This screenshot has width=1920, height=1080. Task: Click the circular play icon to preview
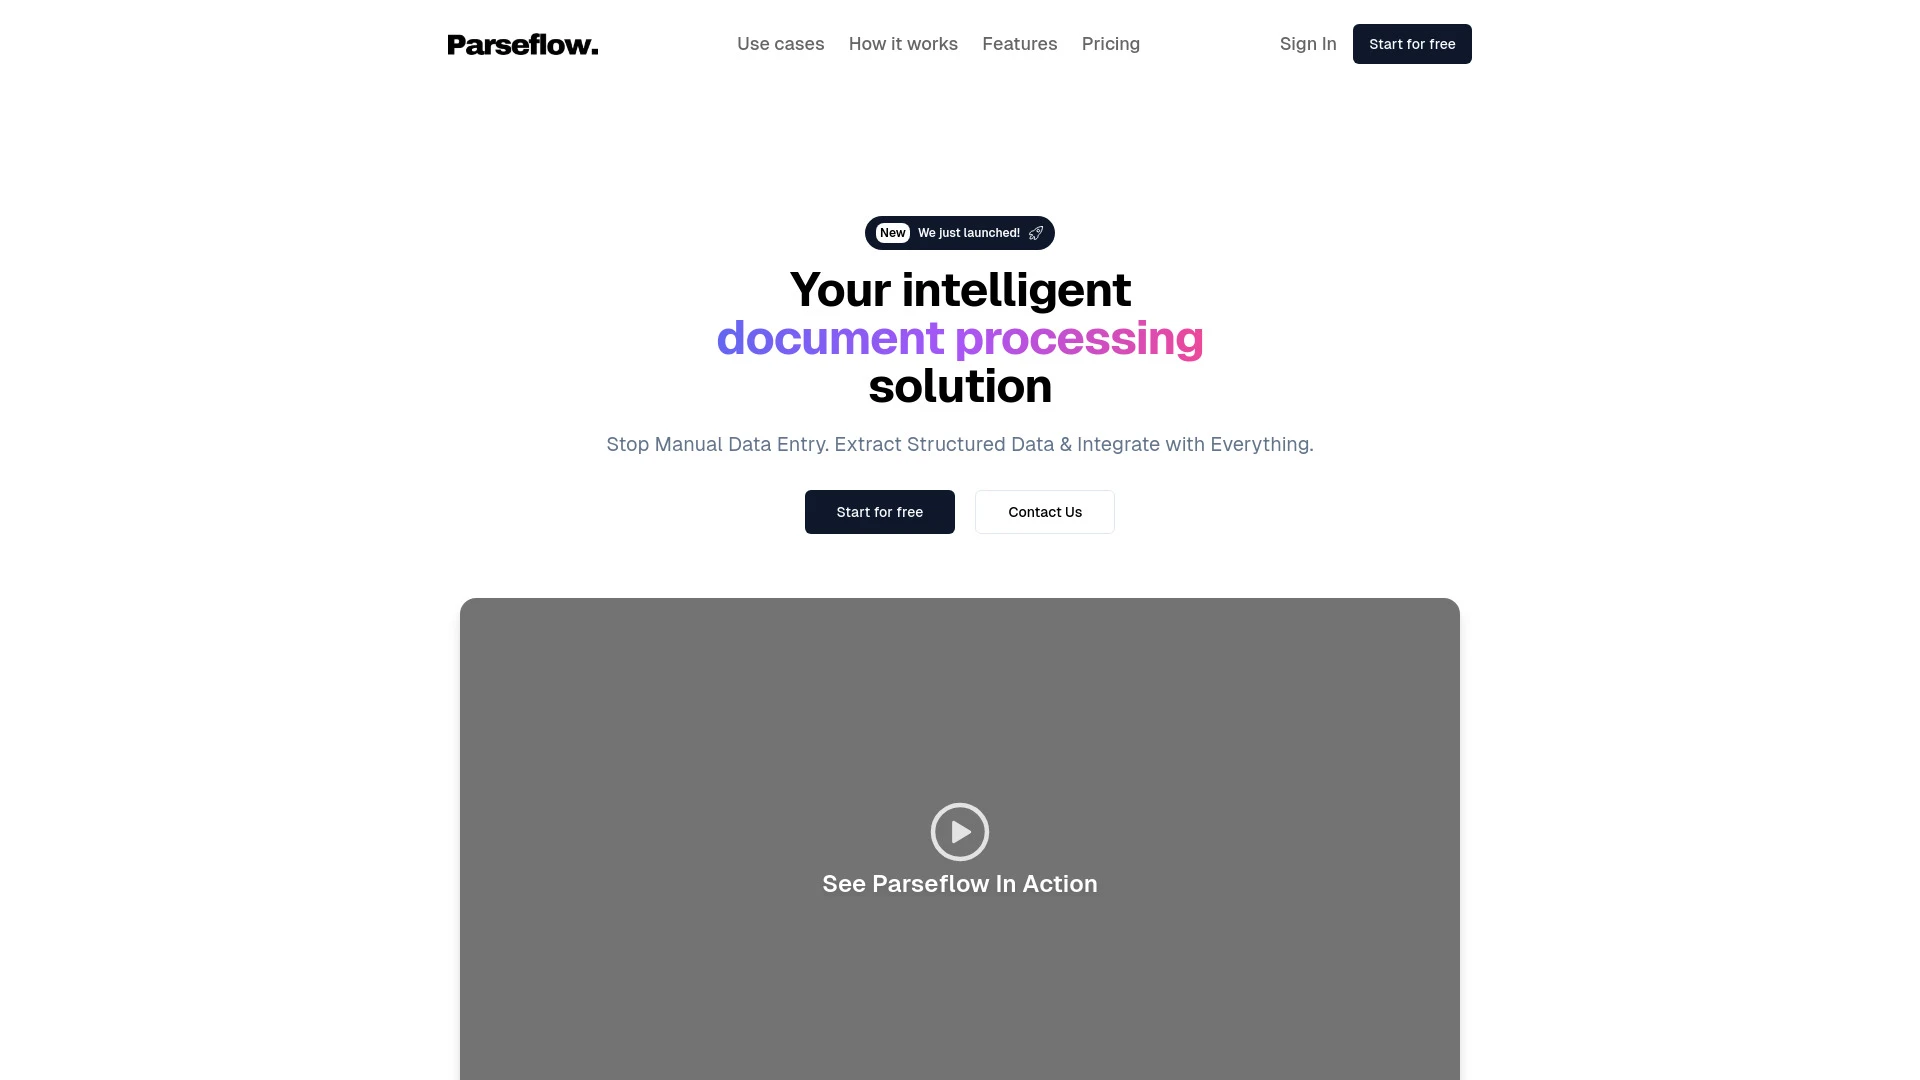click(959, 832)
